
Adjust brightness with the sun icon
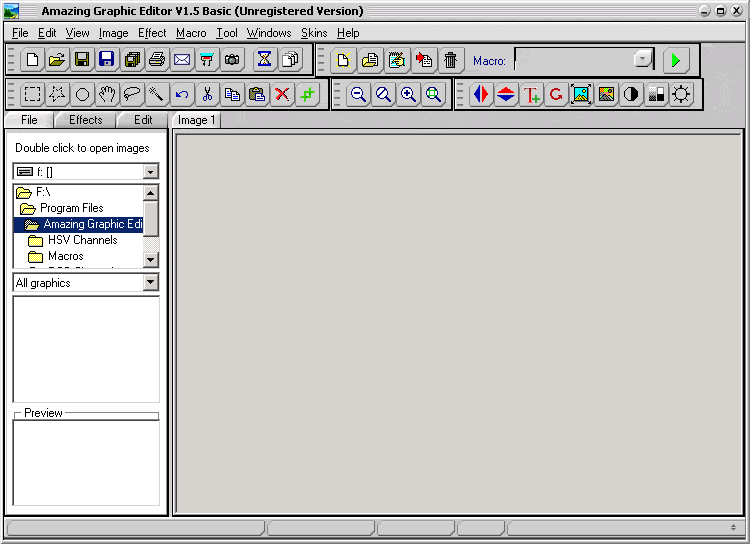[681, 94]
